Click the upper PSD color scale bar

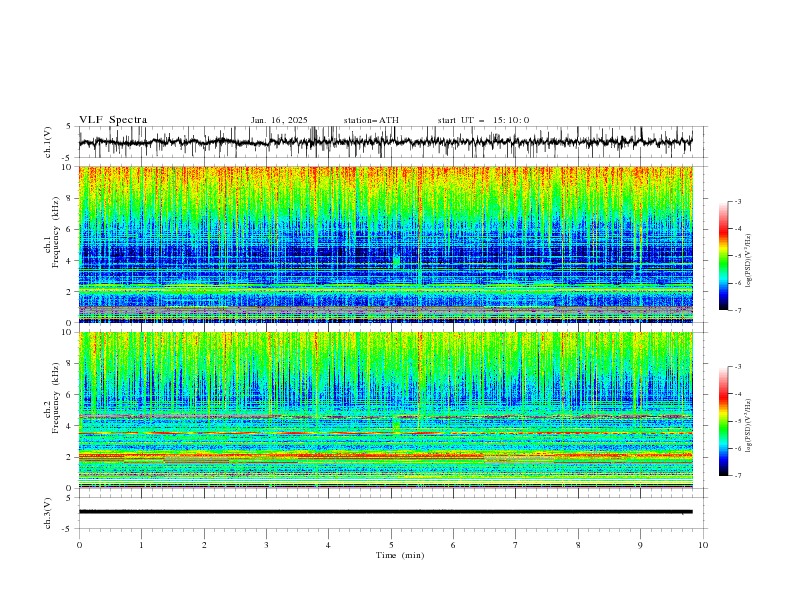(x=723, y=256)
